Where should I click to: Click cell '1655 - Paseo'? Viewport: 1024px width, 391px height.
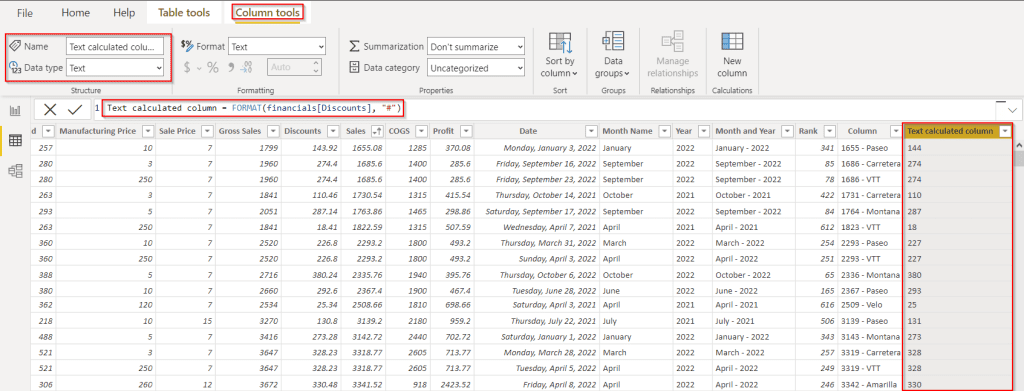(x=865, y=148)
